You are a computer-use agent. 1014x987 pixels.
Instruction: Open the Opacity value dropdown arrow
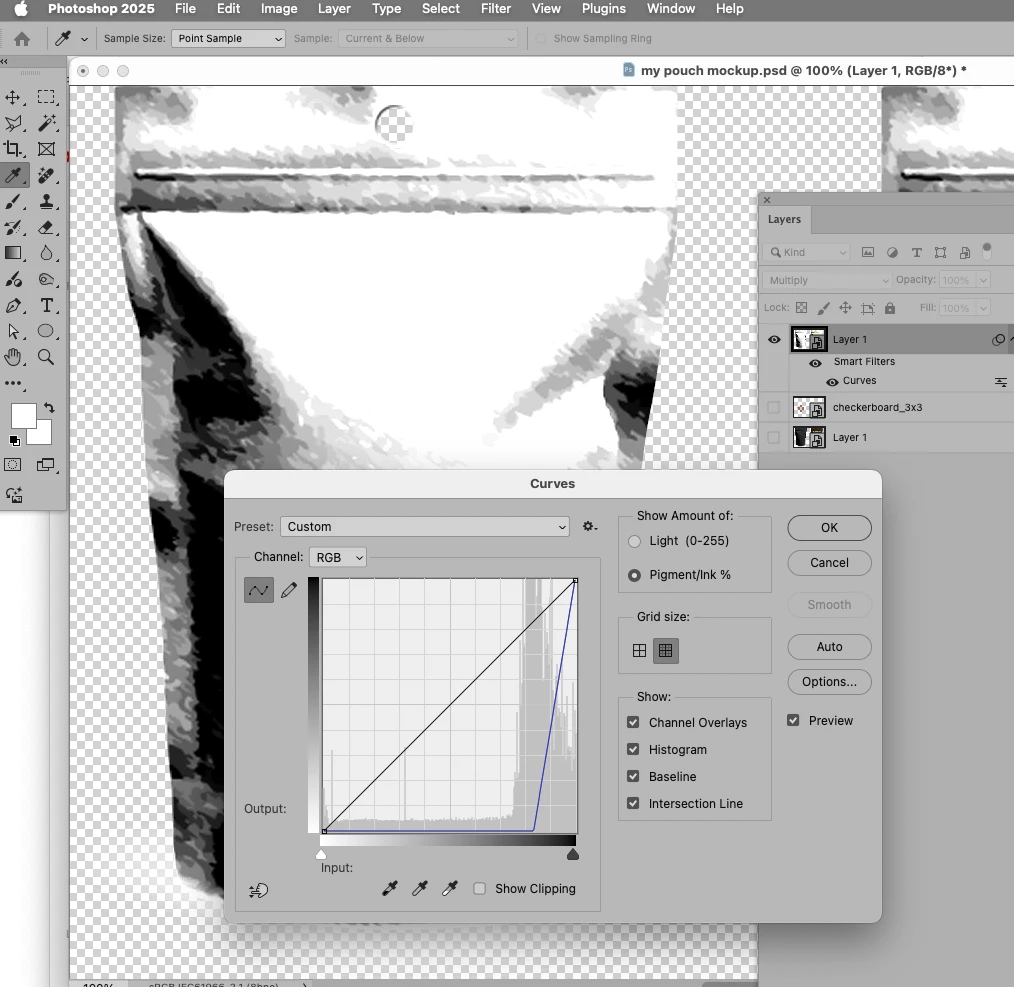[984, 280]
